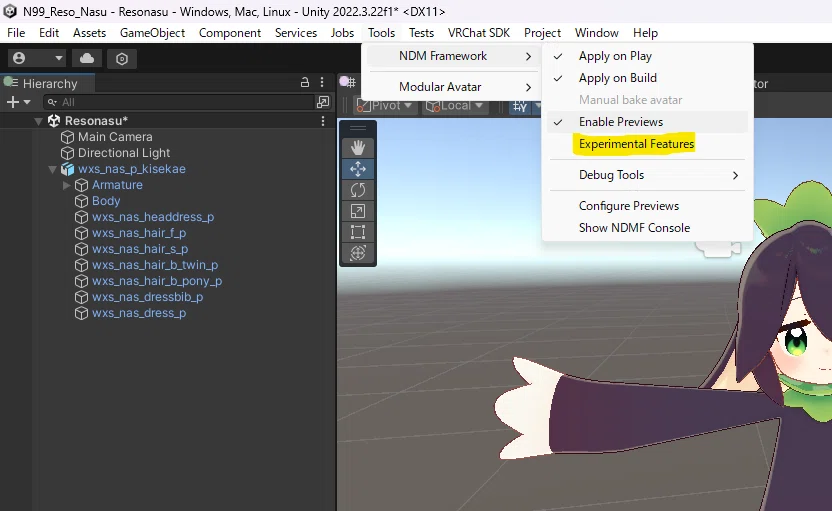Expand the Debug Tools submenu
The image size is (832, 511).
pyautogui.click(x=647, y=175)
